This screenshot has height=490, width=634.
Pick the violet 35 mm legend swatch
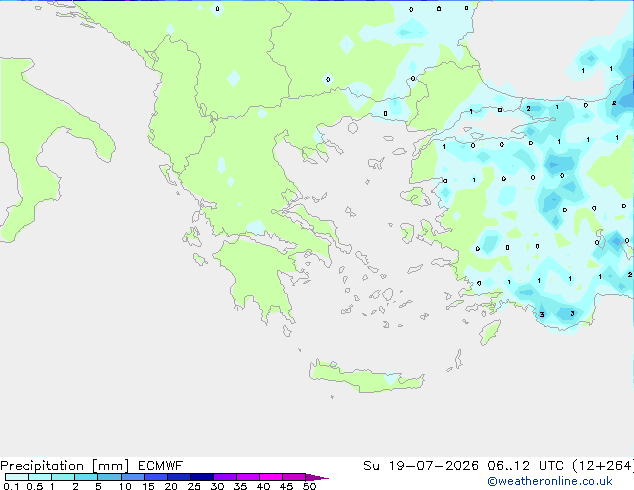248,477
